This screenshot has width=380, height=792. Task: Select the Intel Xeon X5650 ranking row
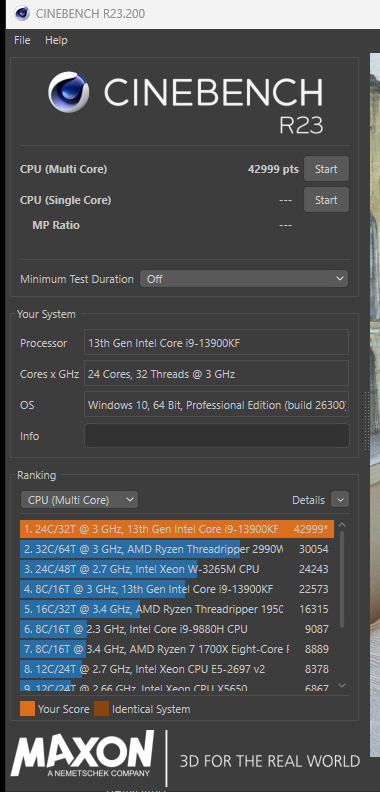[177, 686]
